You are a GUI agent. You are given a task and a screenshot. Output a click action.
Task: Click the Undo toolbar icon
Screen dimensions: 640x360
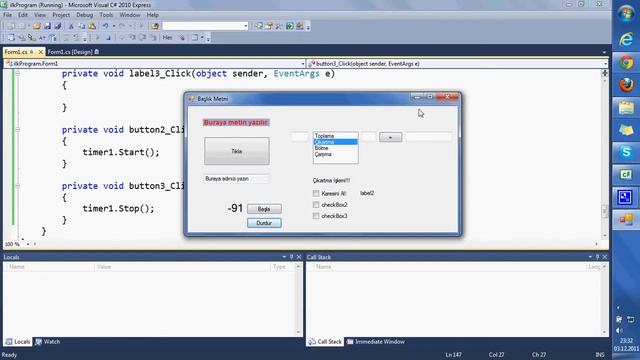click(105, 26)
